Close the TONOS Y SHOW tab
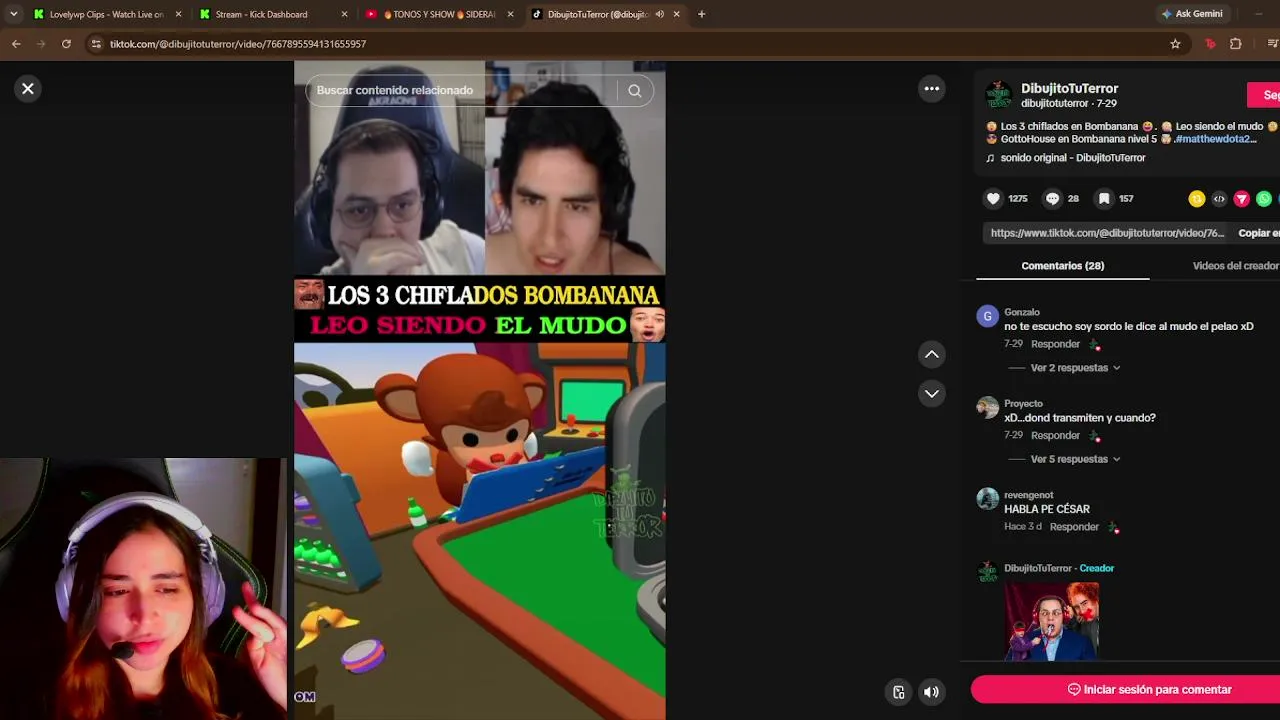 tap(511, 14)
